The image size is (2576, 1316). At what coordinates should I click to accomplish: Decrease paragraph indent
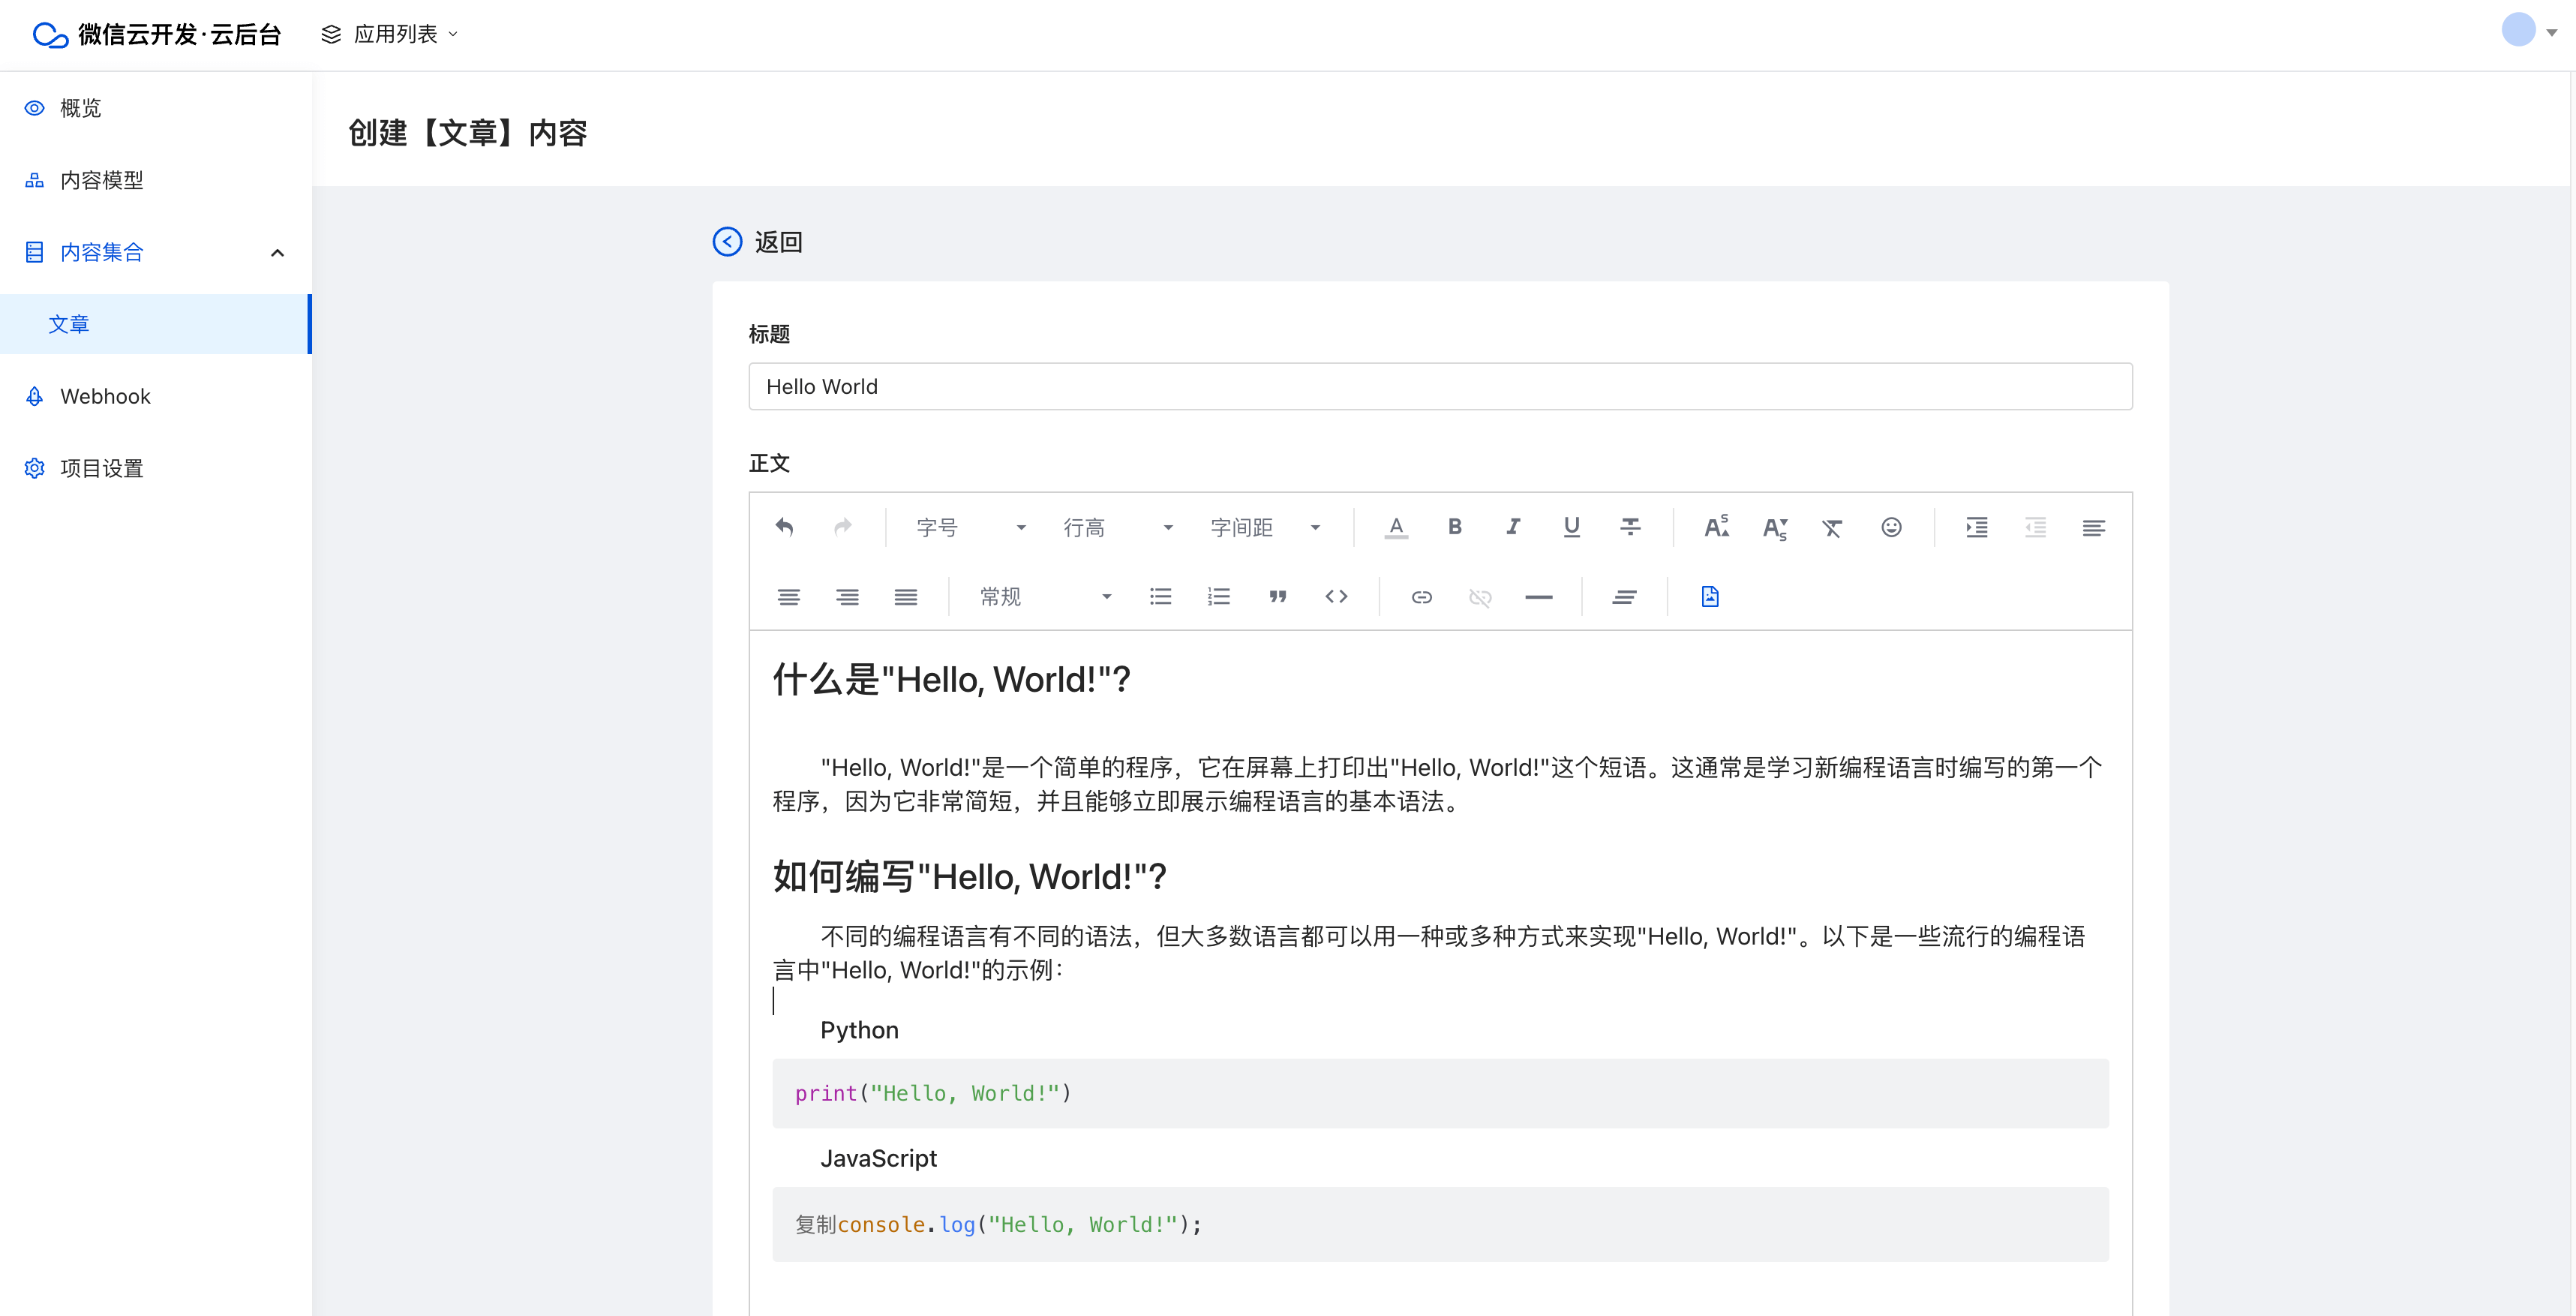2035,527
